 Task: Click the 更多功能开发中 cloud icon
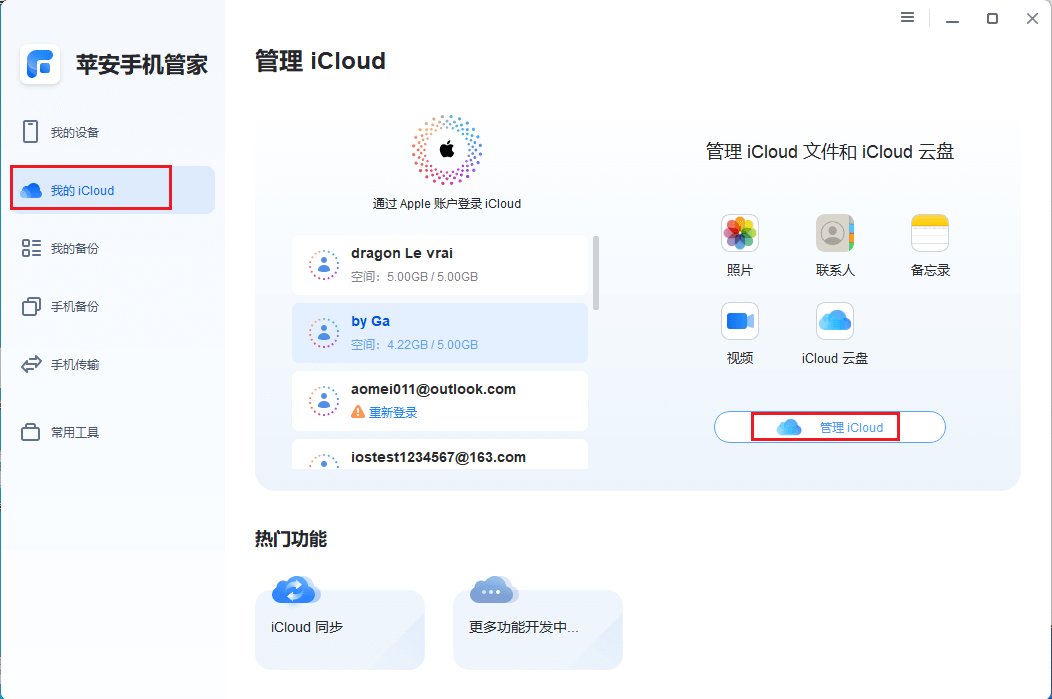coord(491,592)
